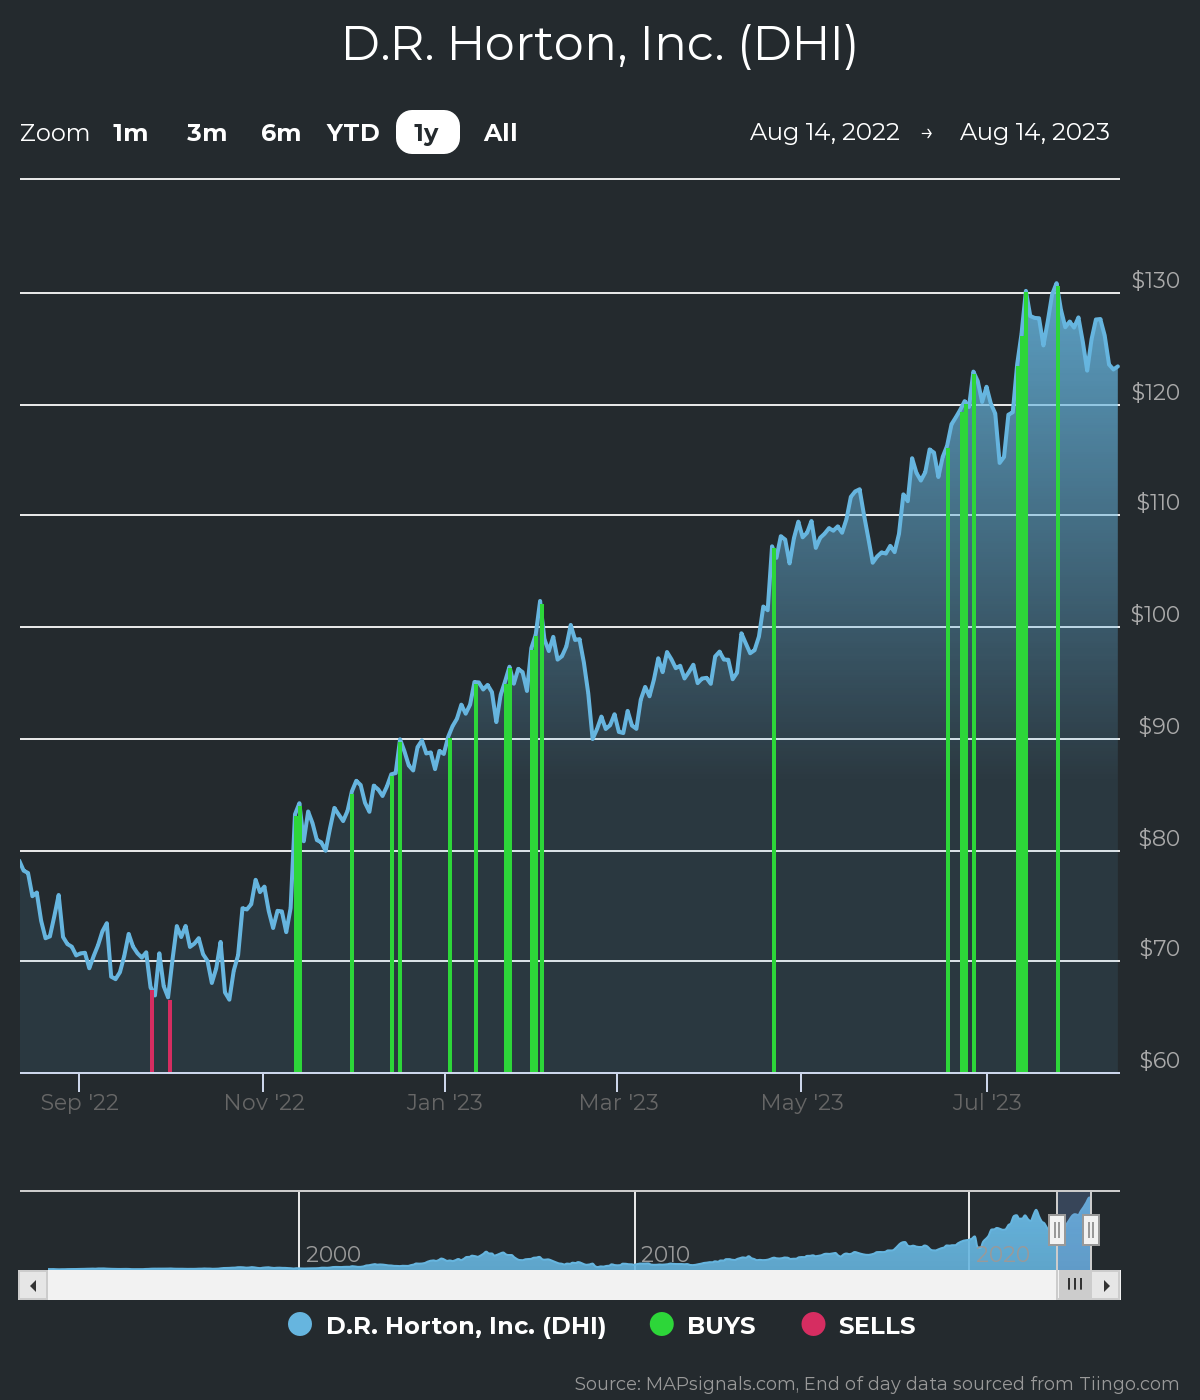The height and width of the screenshot is (1400, 1200).
Task: Click the Nov '22 axis label
Action: pyautogui.click(x=264, y=1102)
